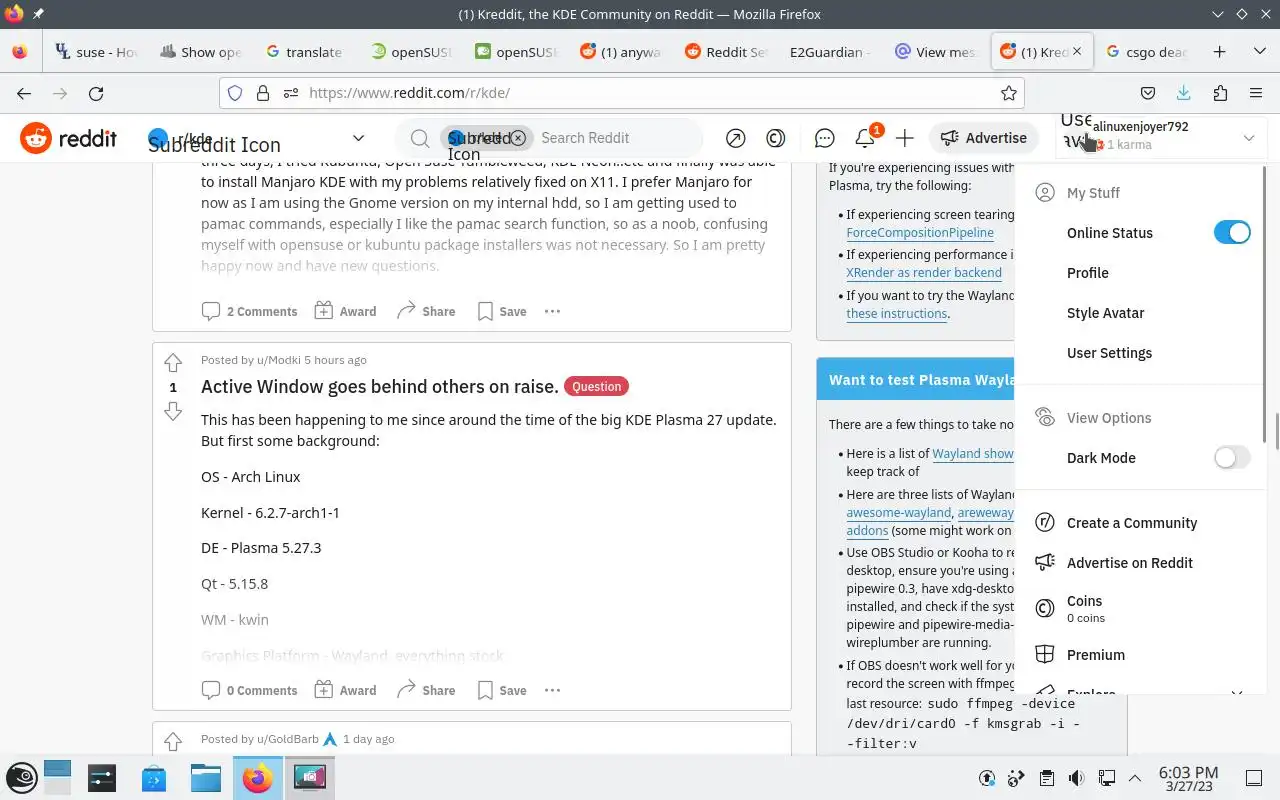Image resolution: width=1280 pixels, height=800 pixels.
Task: Share the Active Window post
Action: tap(426, 690)
